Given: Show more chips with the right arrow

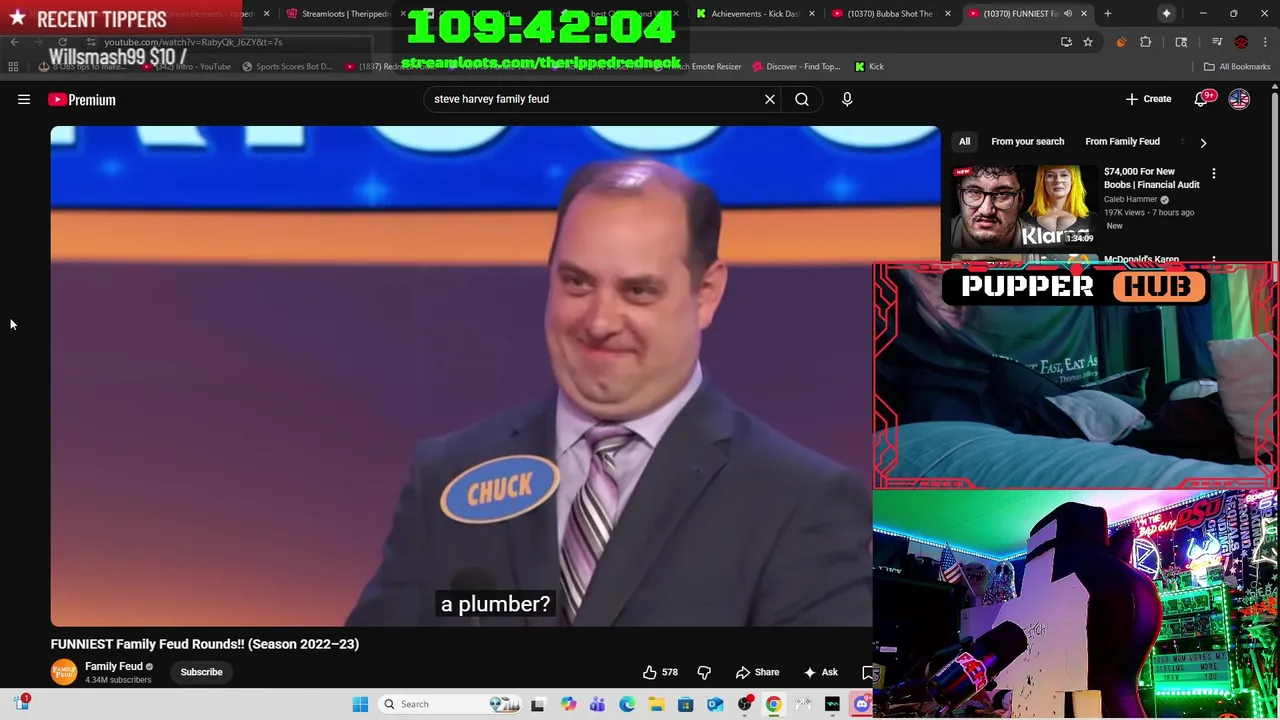Looking at the screenshot, I should [x=1203, y=142].
